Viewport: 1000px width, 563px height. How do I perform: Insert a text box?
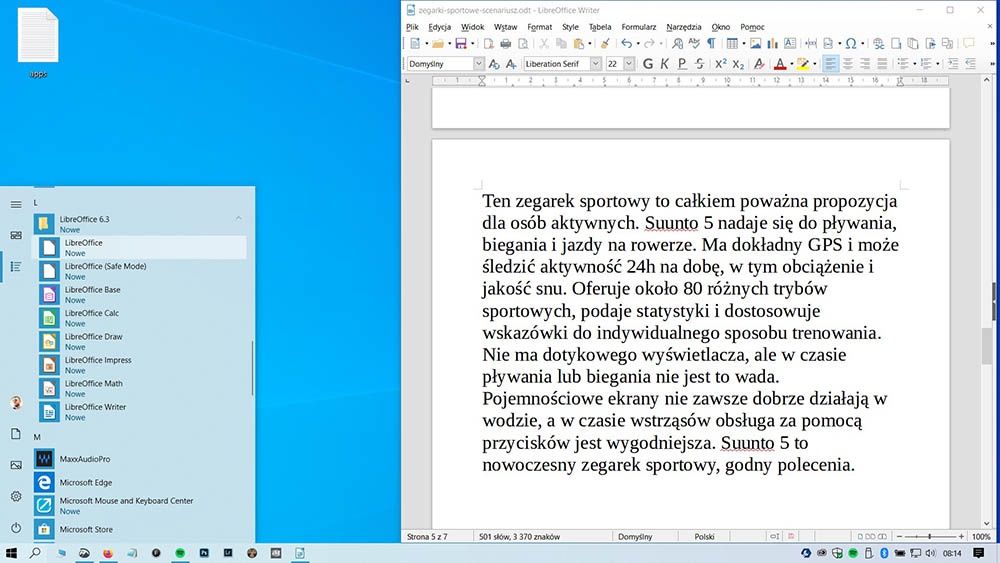pyautogui.click(x=790, y=43)
